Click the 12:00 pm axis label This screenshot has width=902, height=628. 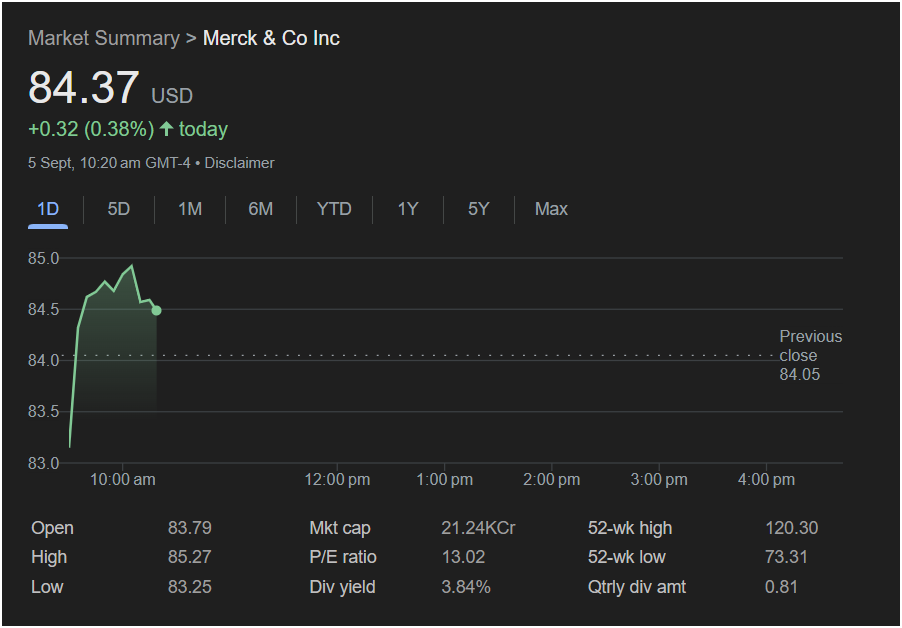[337, 480]
